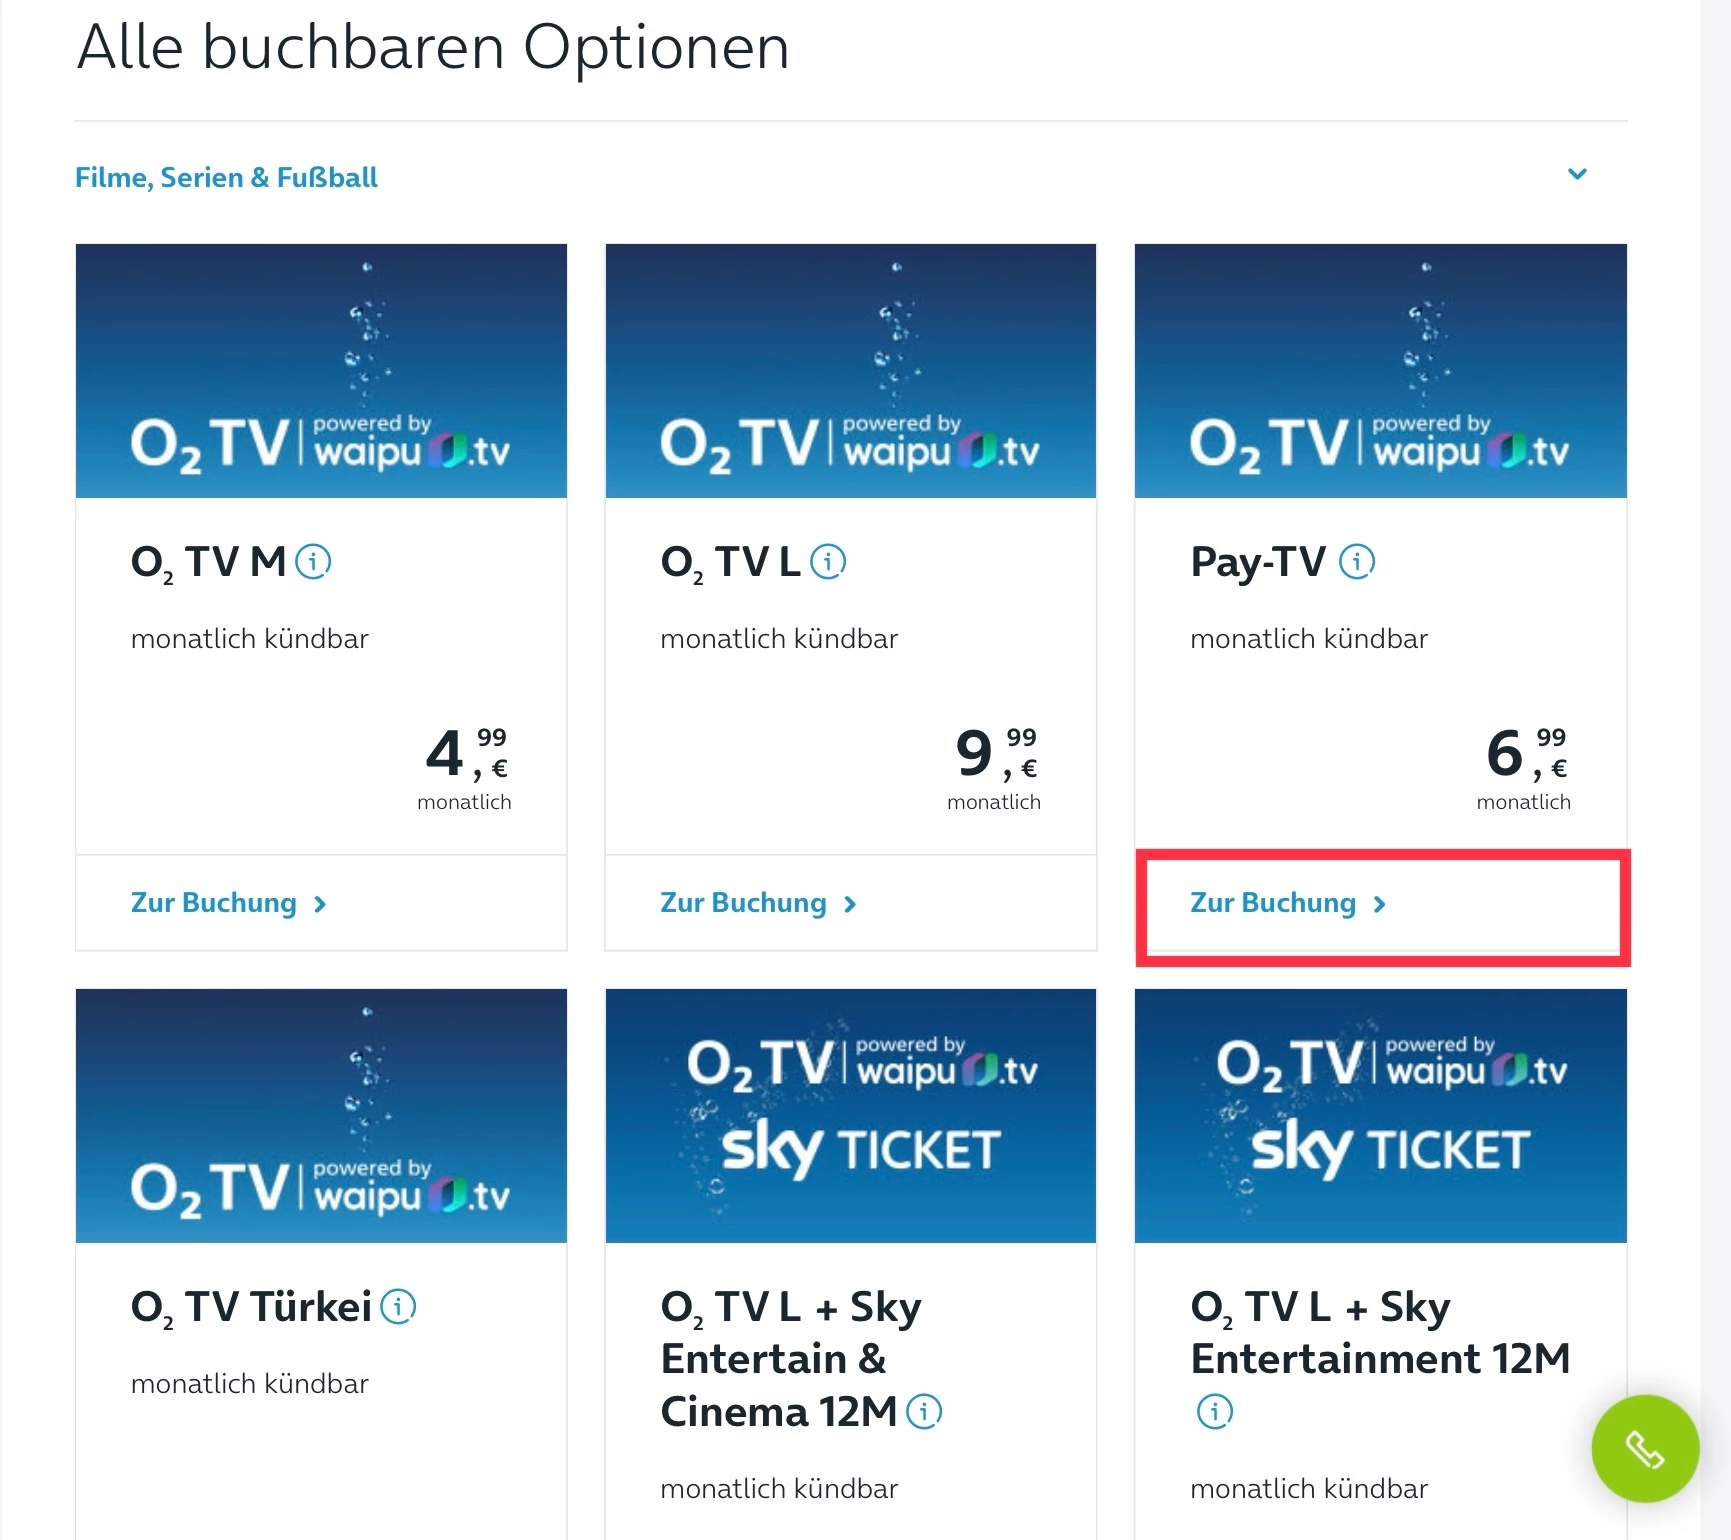Click the O2 TV L banner image

pyautogui.click(x=851, y=370)
